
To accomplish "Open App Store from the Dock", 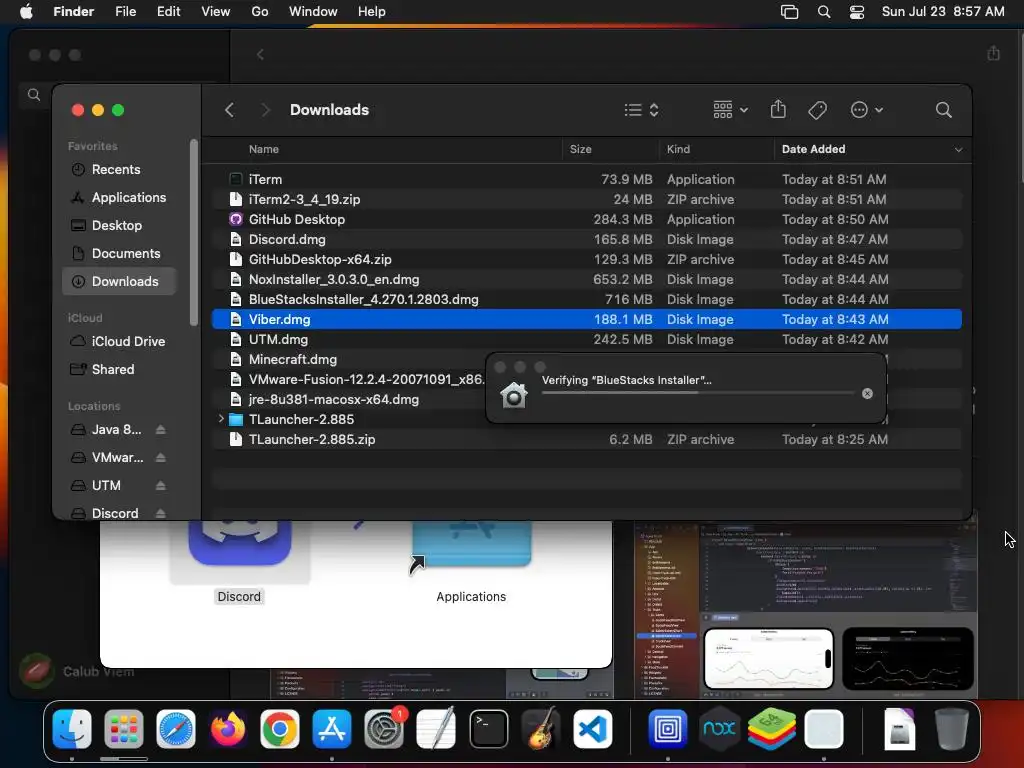I will [332, 729].
